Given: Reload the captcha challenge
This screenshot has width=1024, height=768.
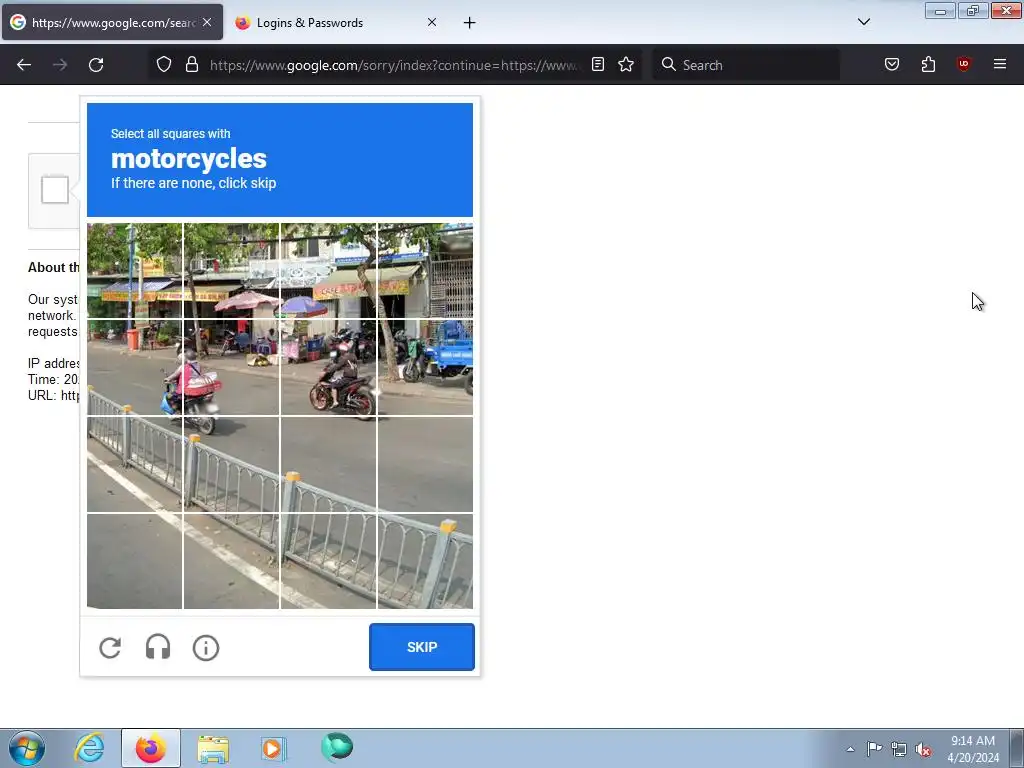Looking at the screenshot, I should 110,648.
